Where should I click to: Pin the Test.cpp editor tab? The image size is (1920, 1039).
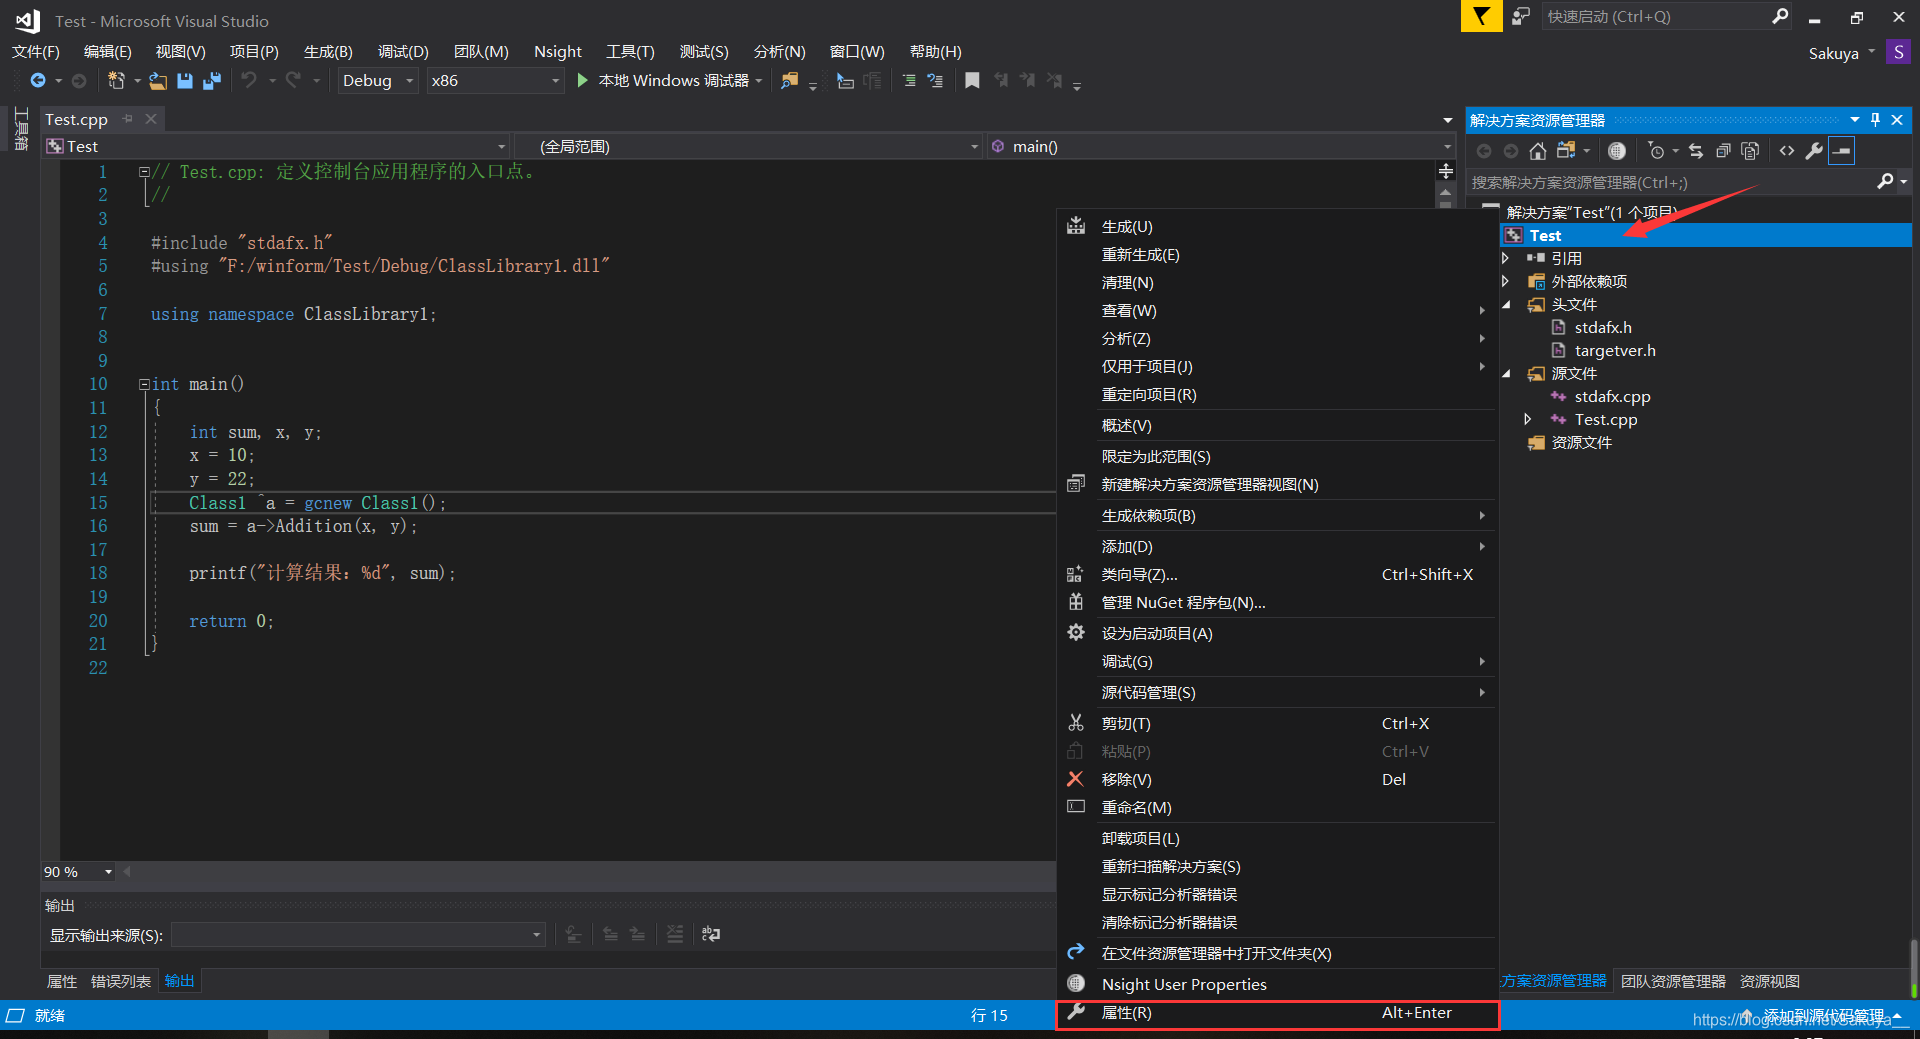[x=127, y=119]
